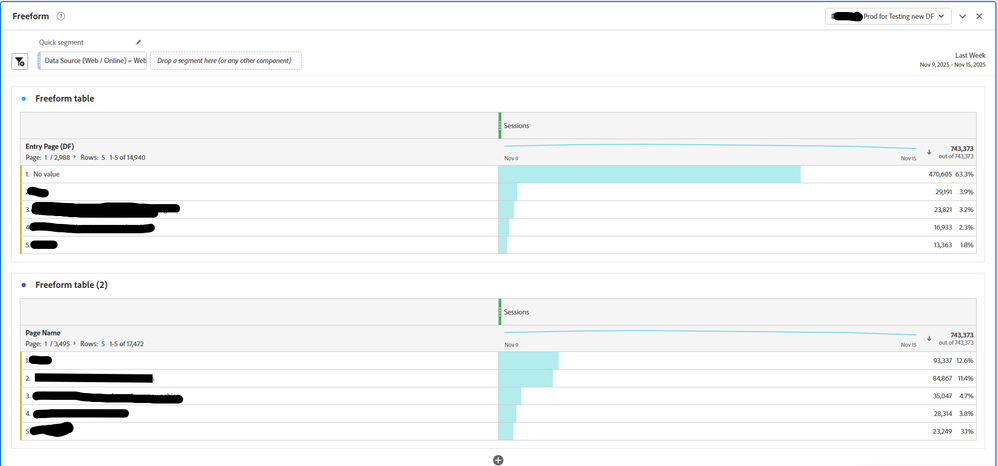Screen dimensions: 998x466
Task: Close the Freeform panel
Action: click(x=980, y=16)
